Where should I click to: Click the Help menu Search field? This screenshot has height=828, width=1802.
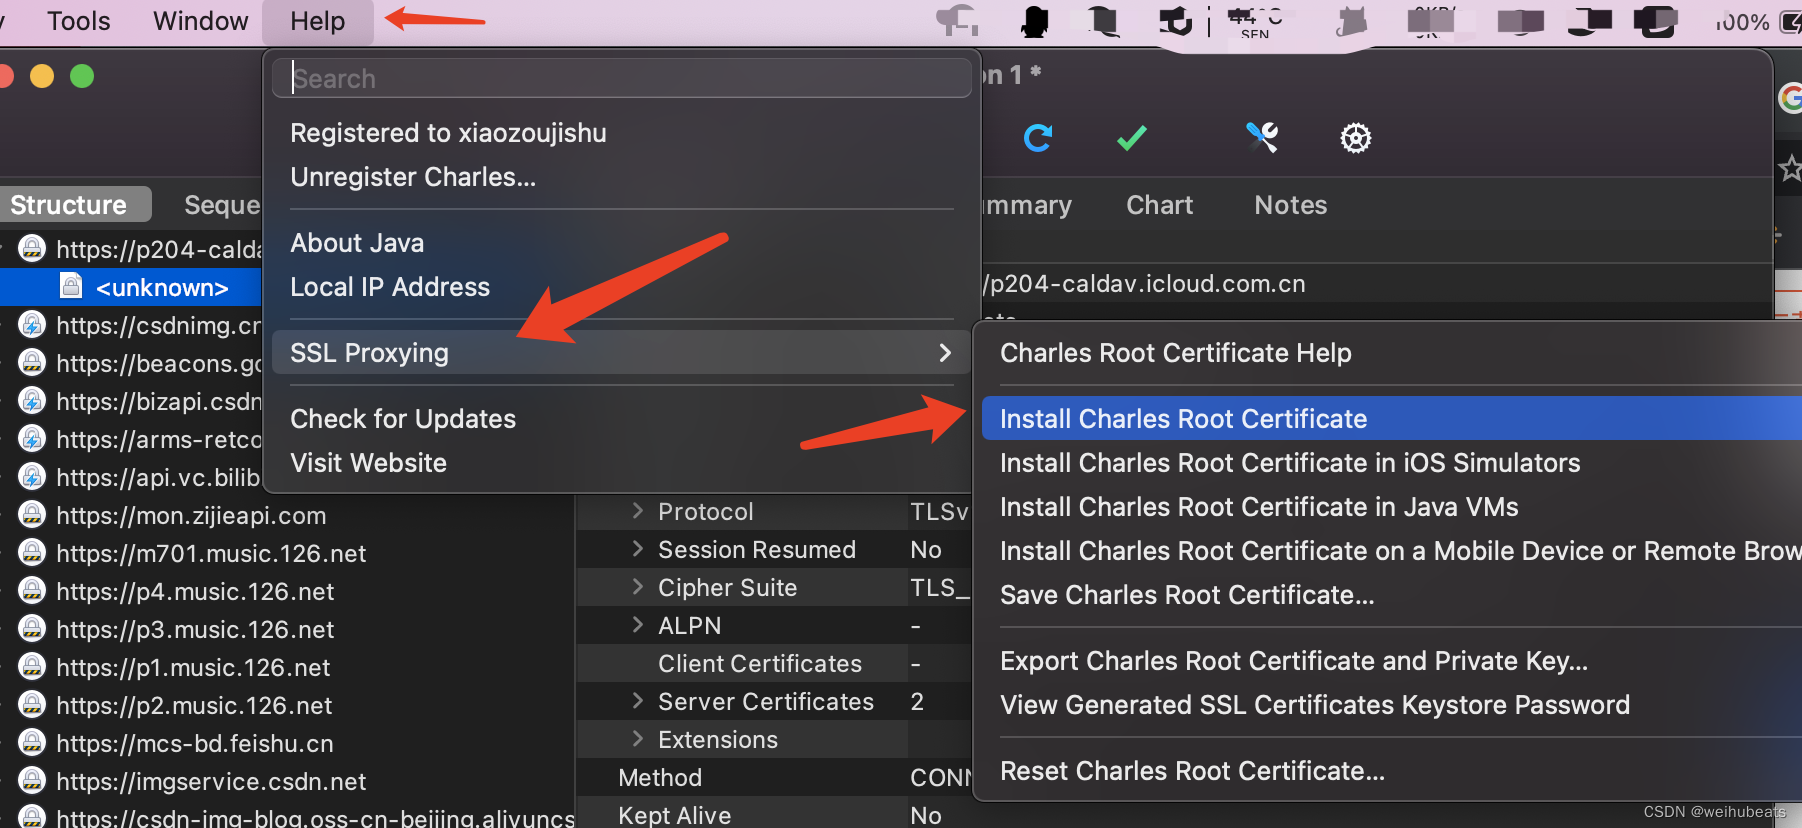pyautogui.click(x=621, y=78)
